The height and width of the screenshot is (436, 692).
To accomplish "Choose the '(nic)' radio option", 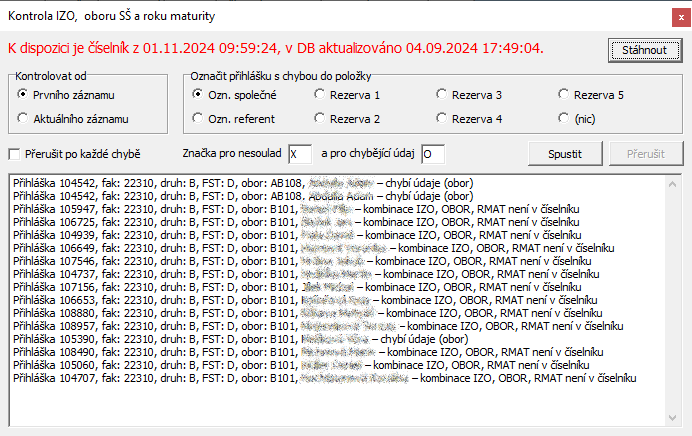I will [x=564, y=119].
